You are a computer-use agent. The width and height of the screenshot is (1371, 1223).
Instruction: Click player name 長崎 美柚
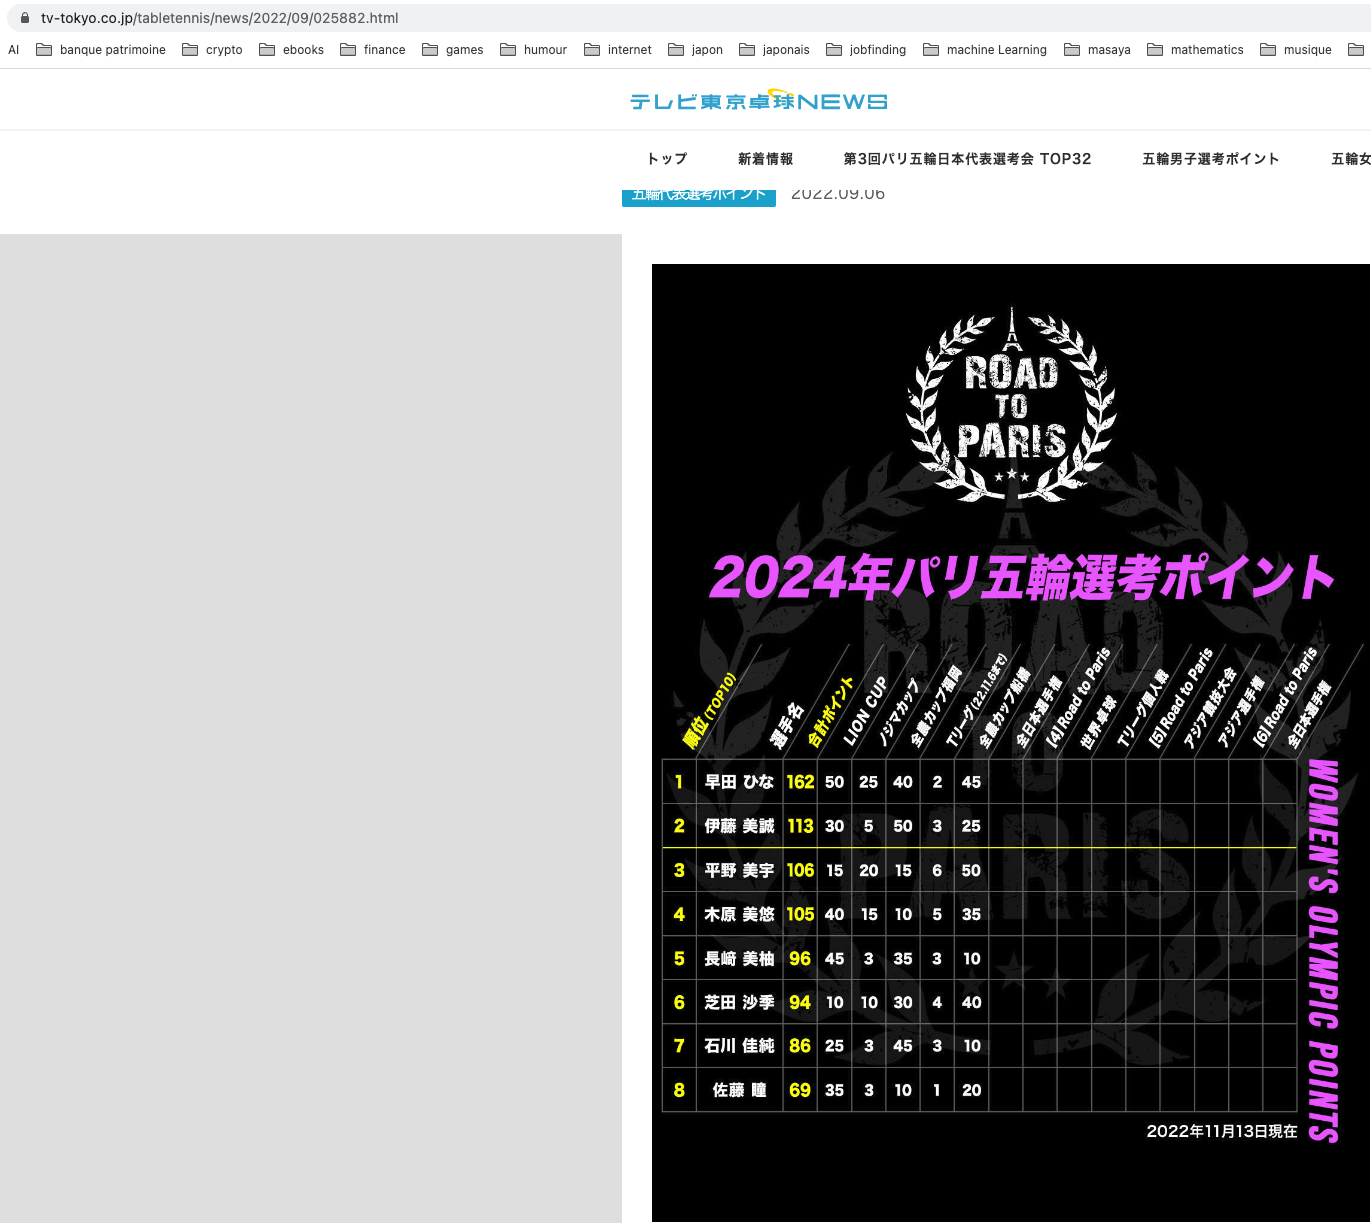739,958
